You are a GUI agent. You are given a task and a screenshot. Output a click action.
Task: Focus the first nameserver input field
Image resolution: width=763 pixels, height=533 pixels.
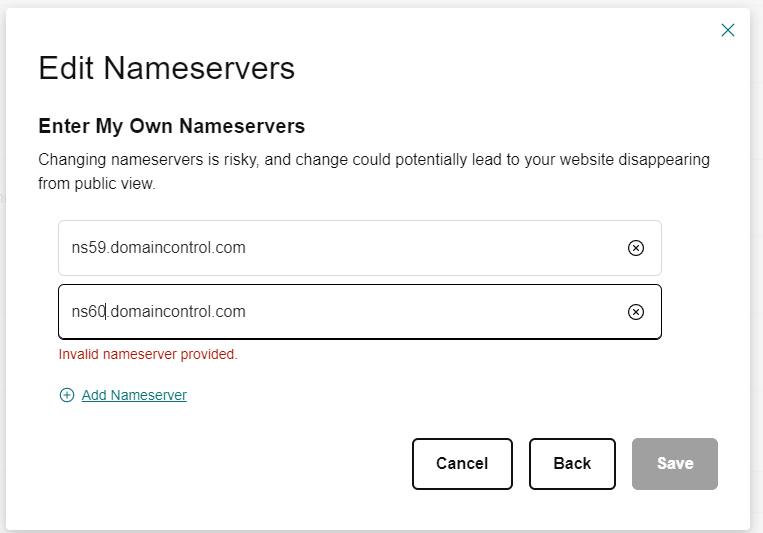pos(340,248)
